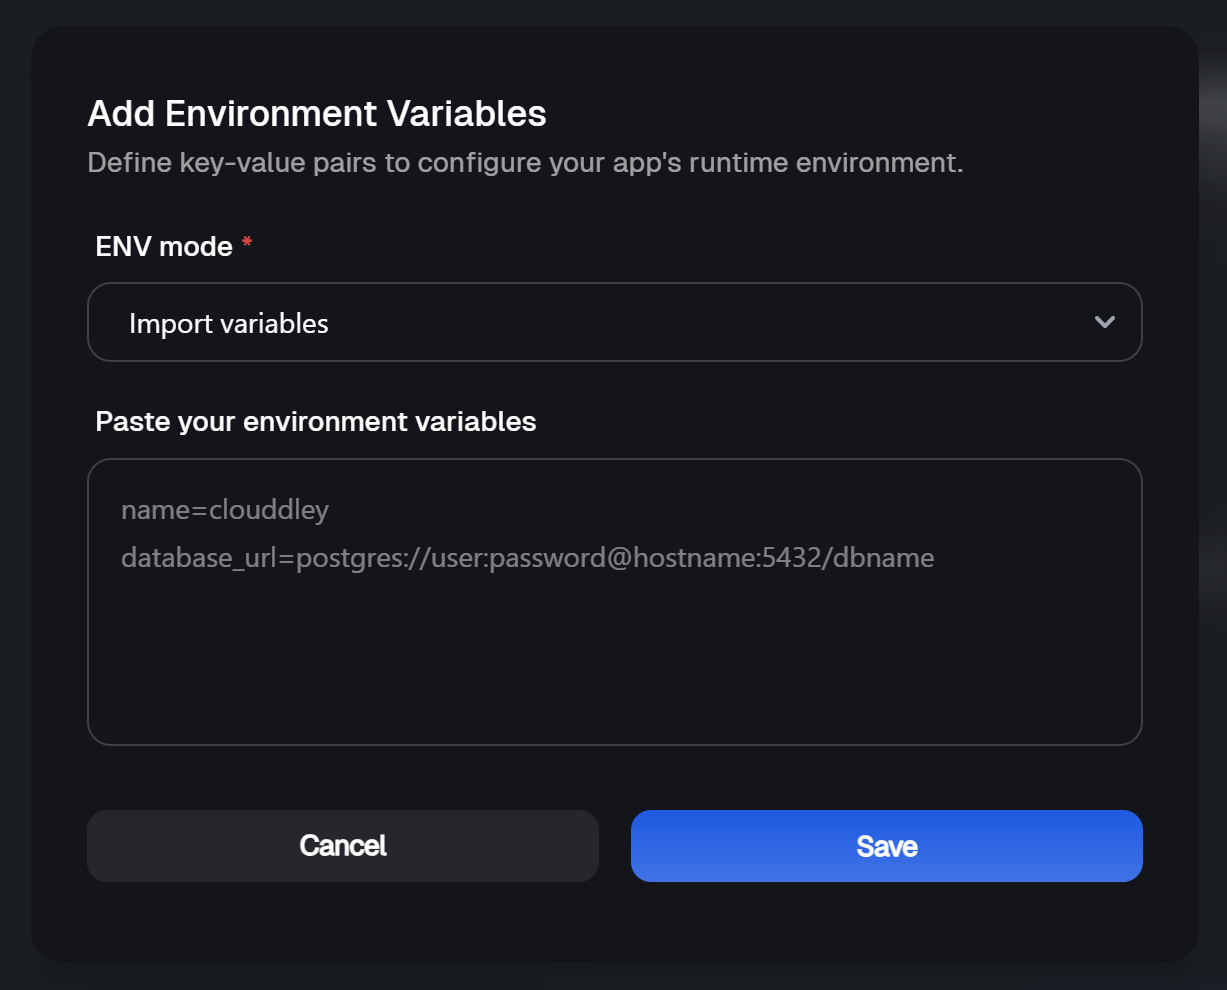Click the dialog background panel
The height and width of the screenshot is (990, 1227).
pyautogui.click(x=614, y=930)
